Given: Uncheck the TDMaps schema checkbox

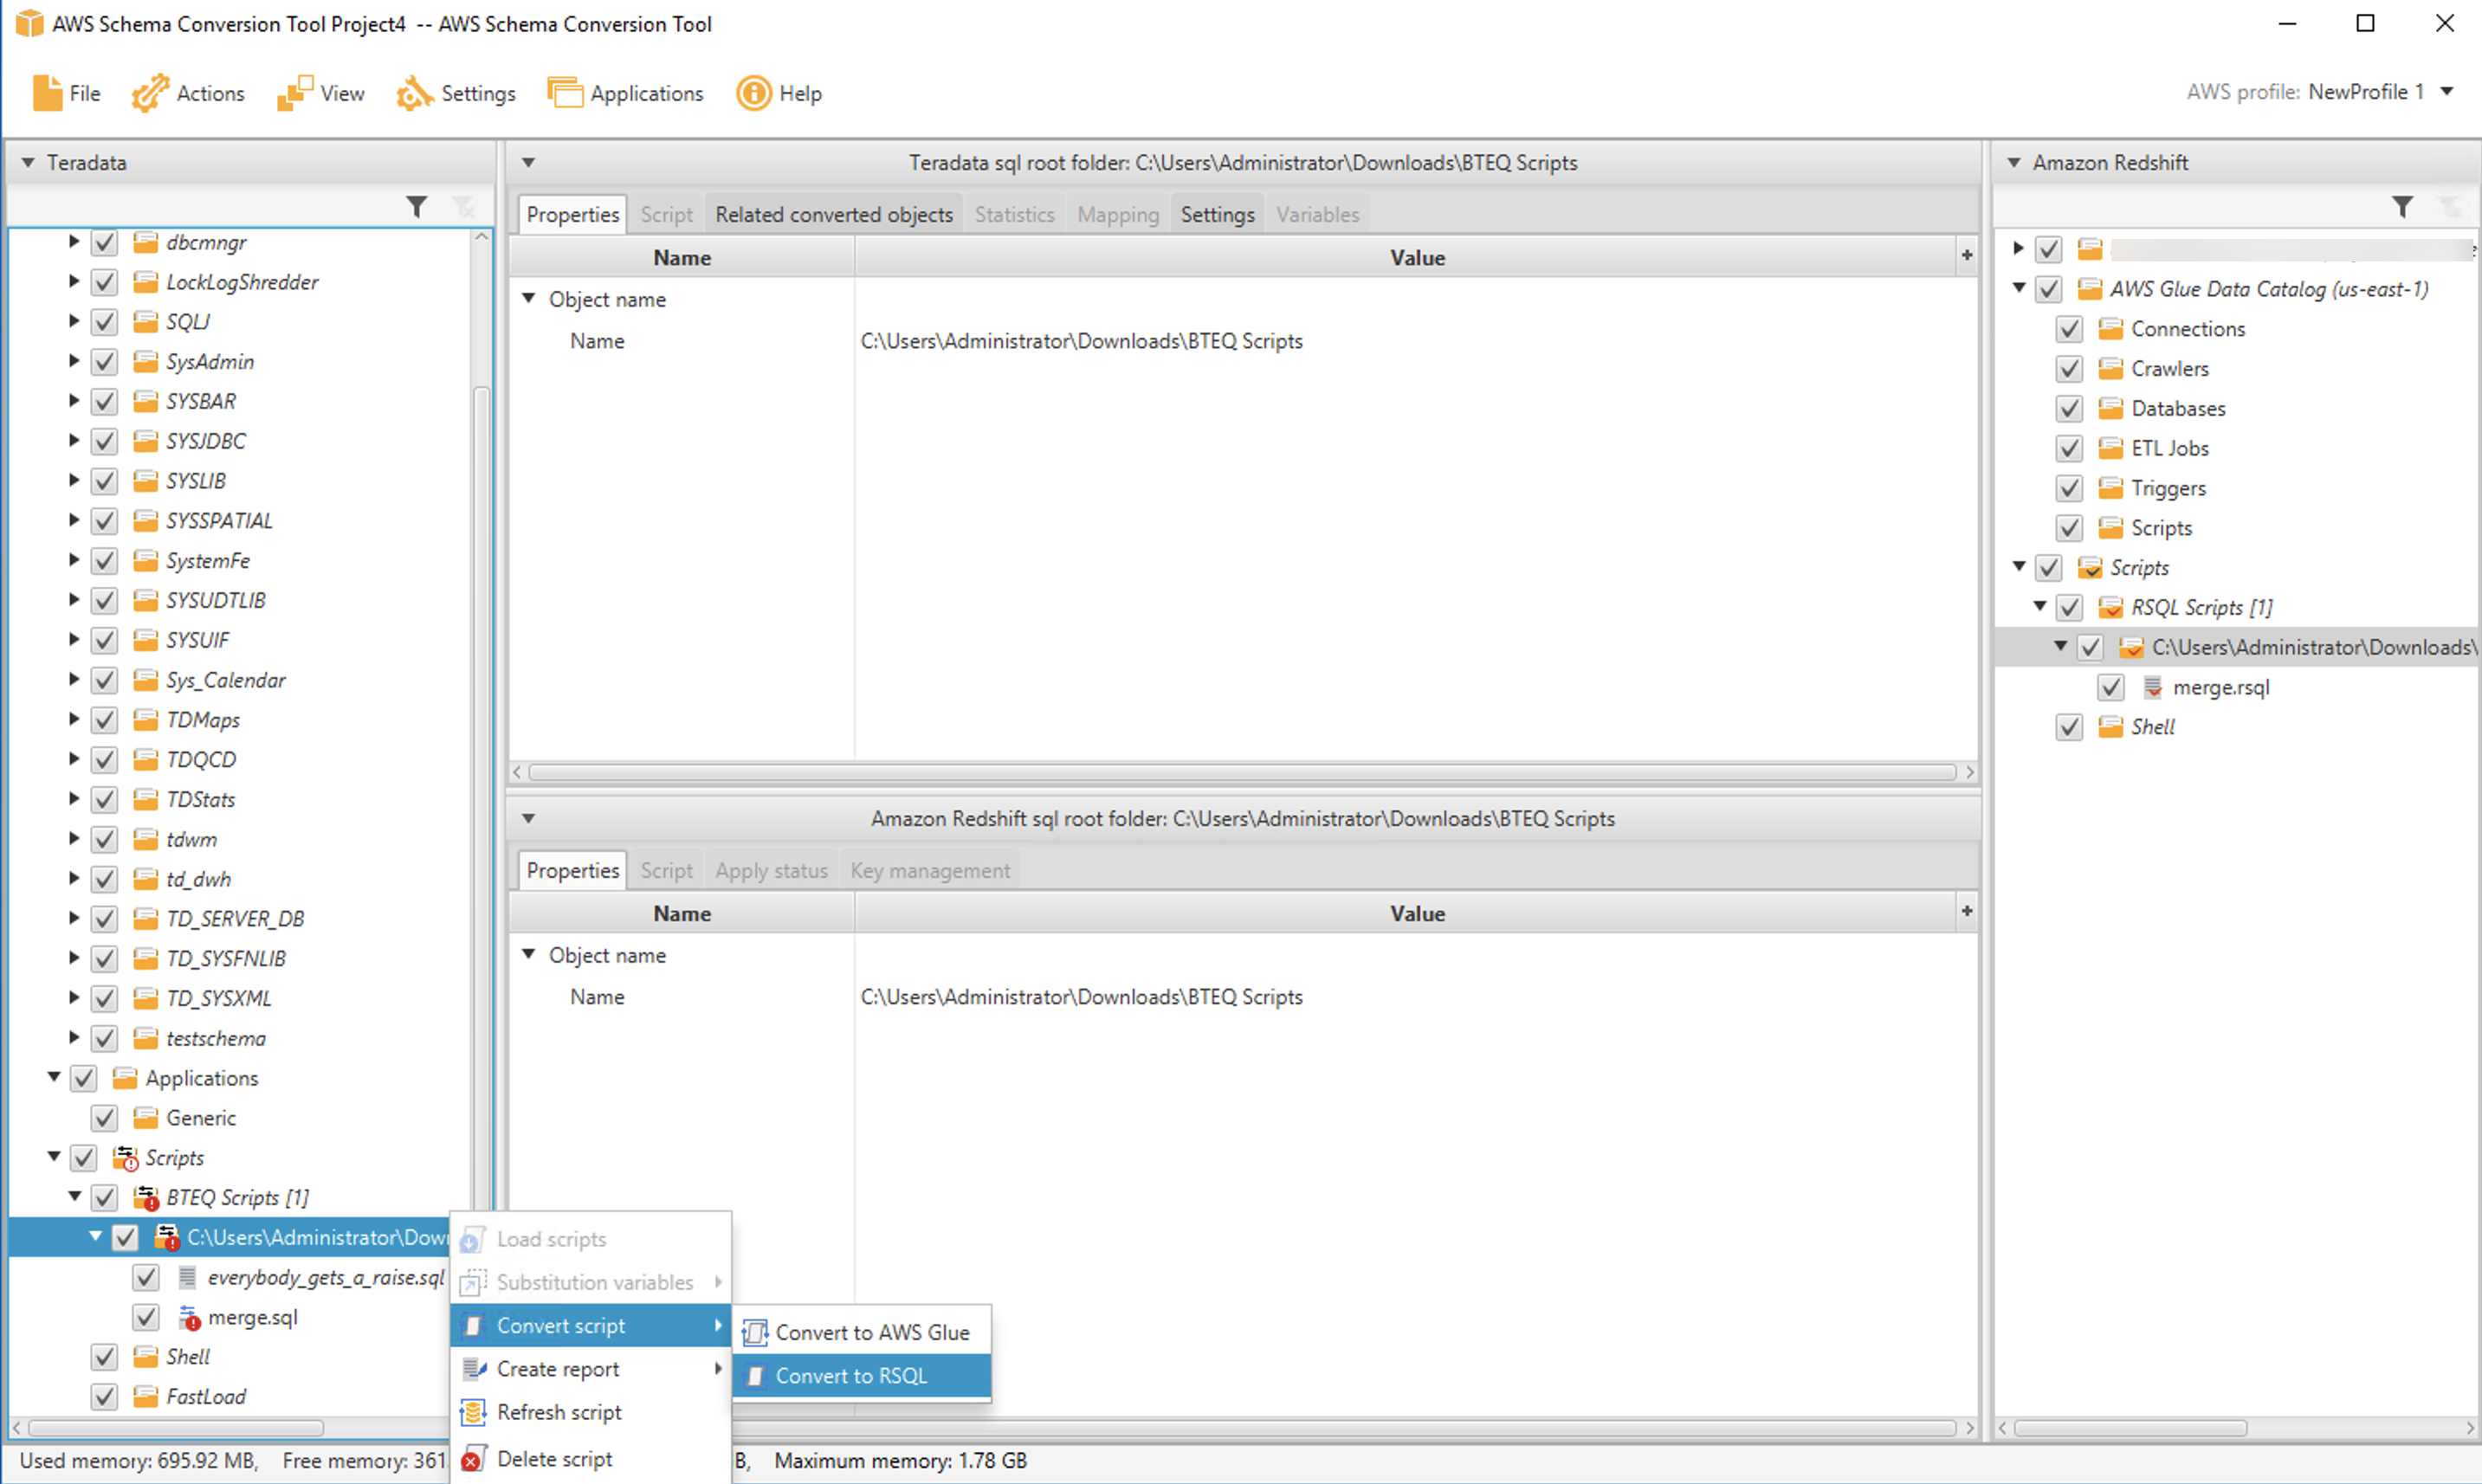Looking at the screenshot, I should point(104,720).
